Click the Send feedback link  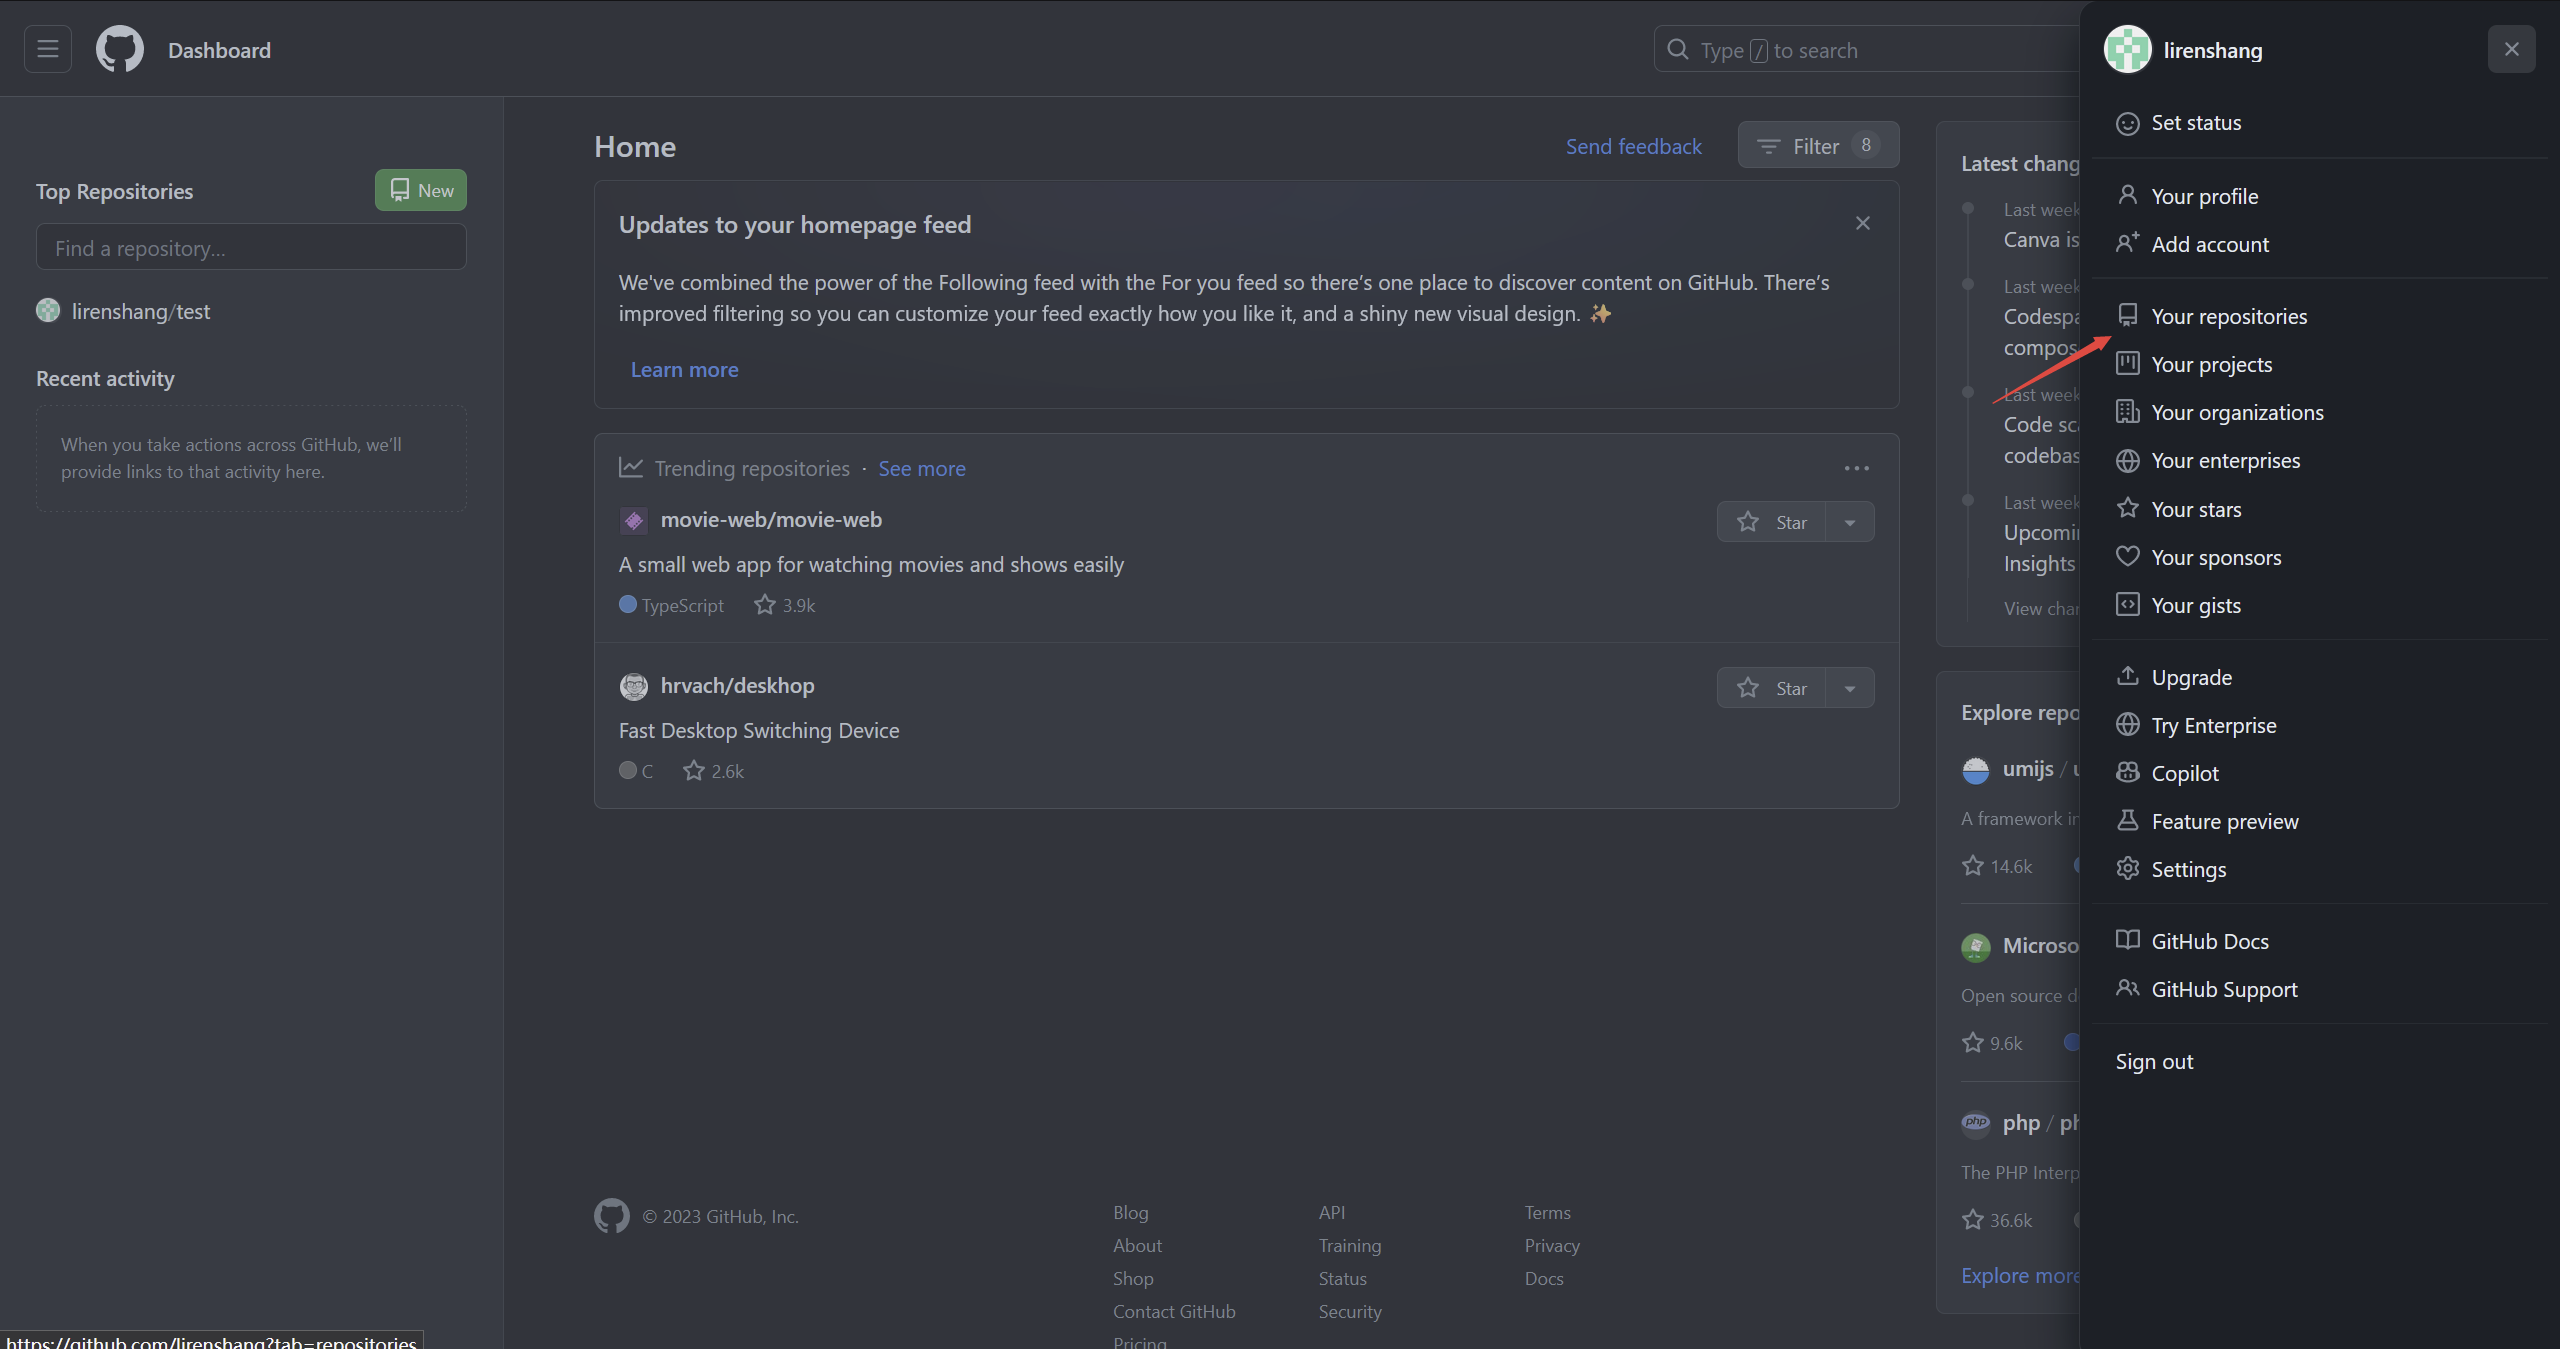(1633, 146)
